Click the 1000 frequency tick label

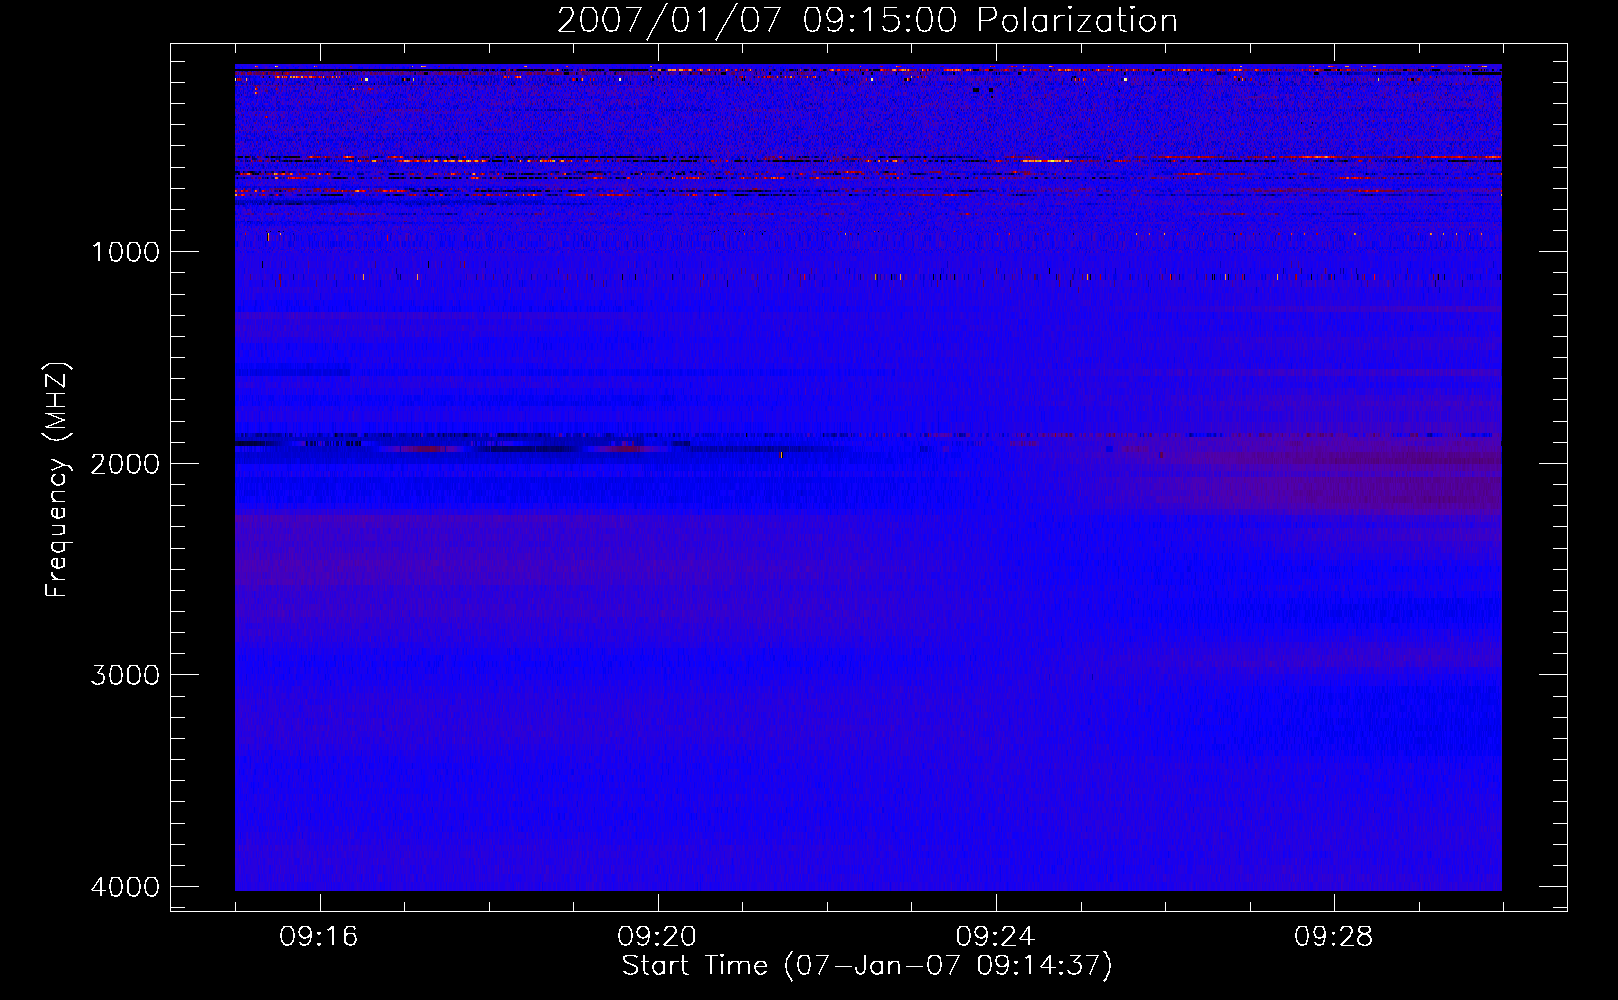tap(125, 251)
